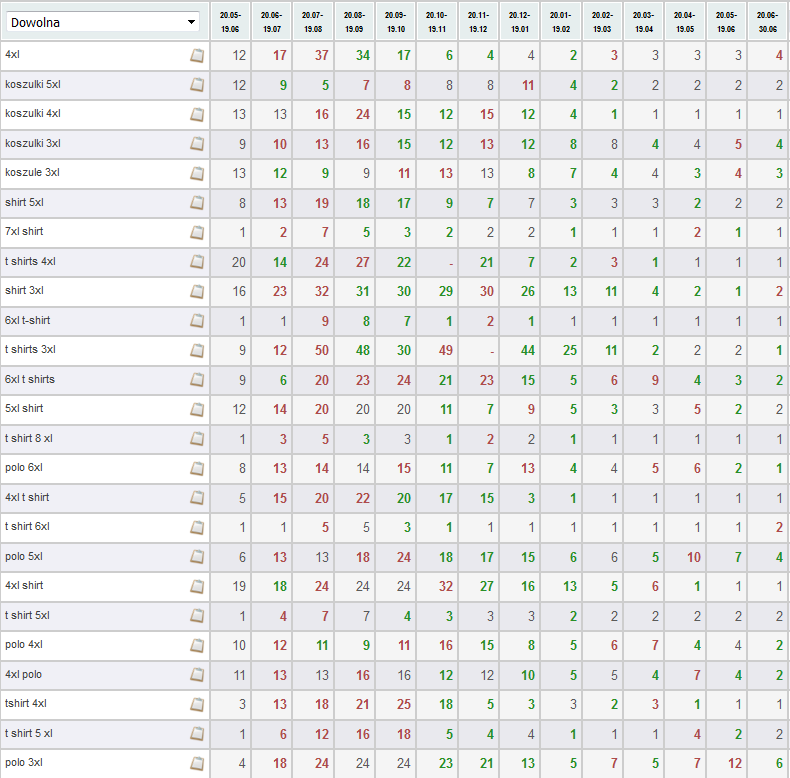Image resolution: width=790 pixels, height=778 pixels.
Task: Open the Dowolna dropdown selector
Action: tap(103, 22)
